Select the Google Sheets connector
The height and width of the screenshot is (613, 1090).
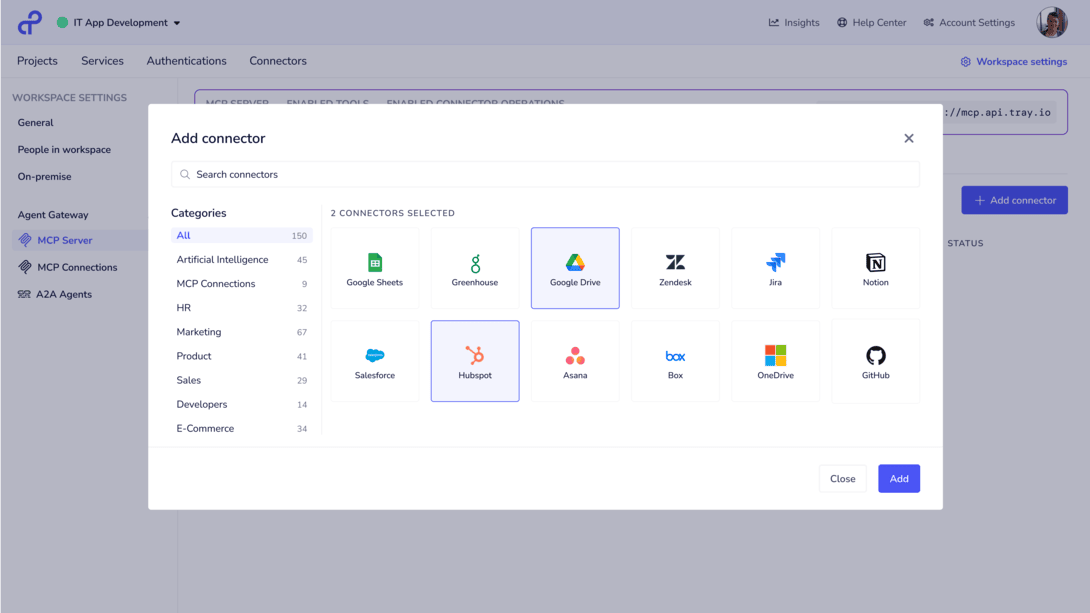(x=375, y=268)
